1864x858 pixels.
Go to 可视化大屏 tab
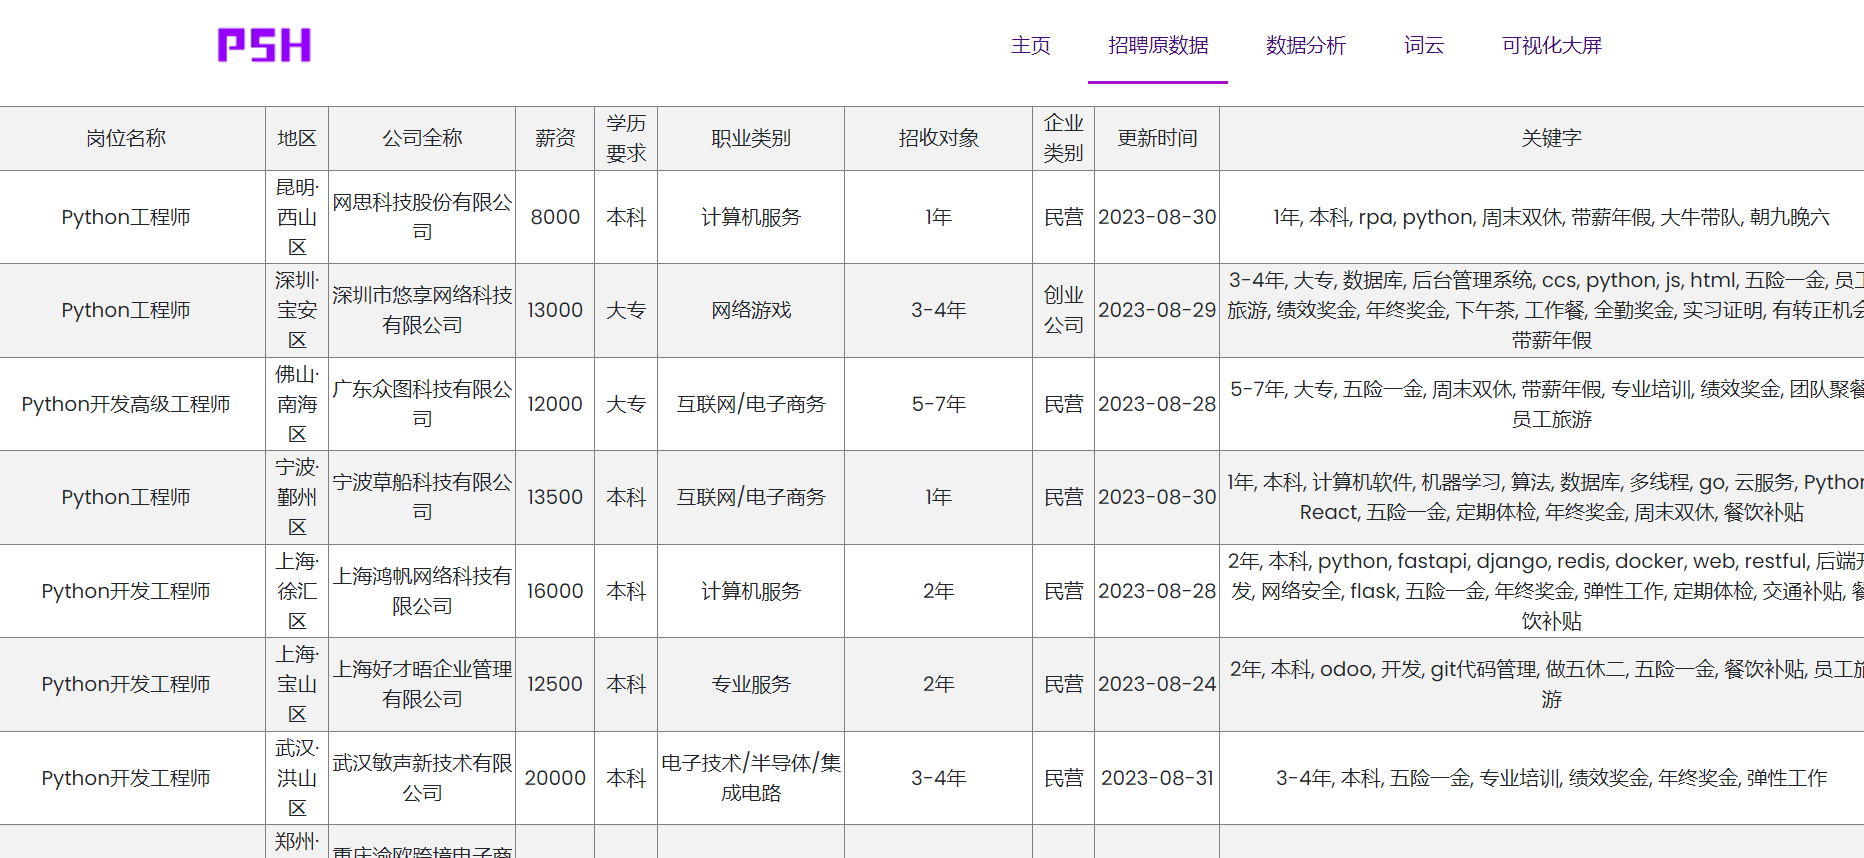(x=1552, y=45)
